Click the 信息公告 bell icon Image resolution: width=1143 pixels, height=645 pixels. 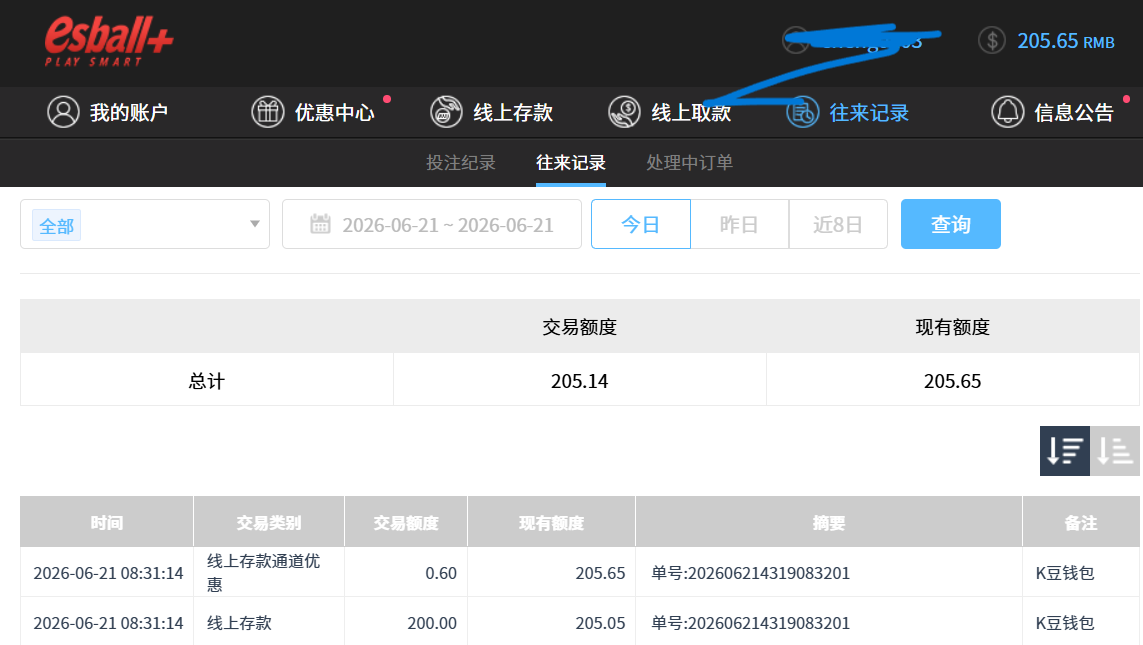click(x=1007, y=112)
